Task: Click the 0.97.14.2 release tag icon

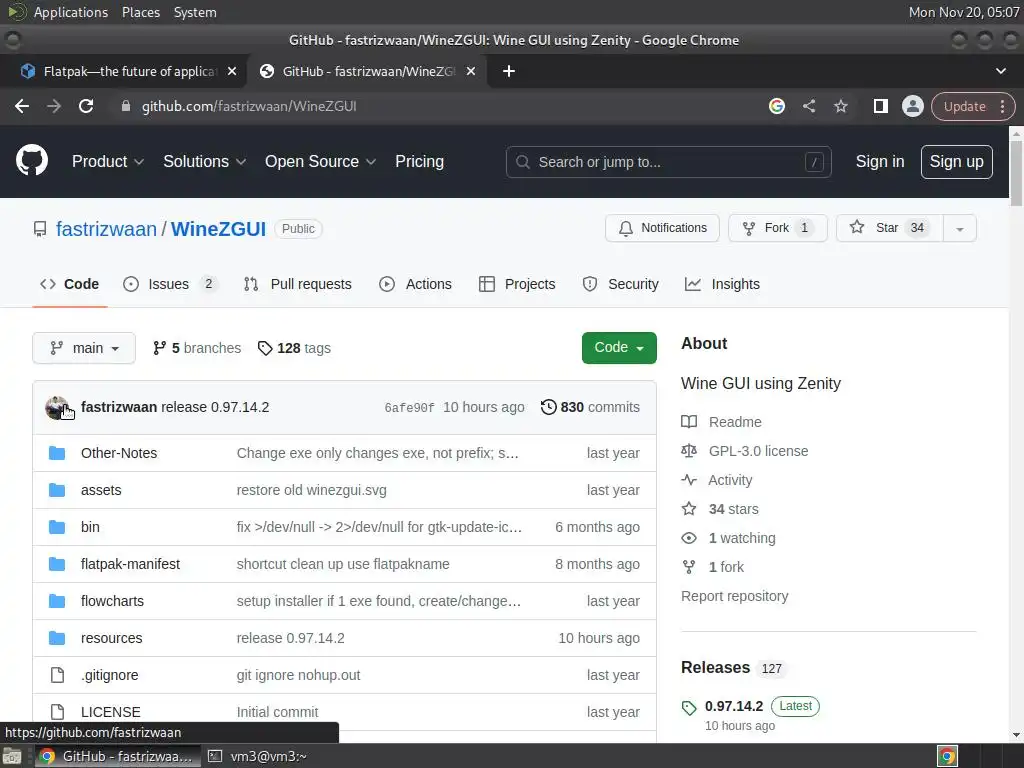Action: click(x=689, y=707)
